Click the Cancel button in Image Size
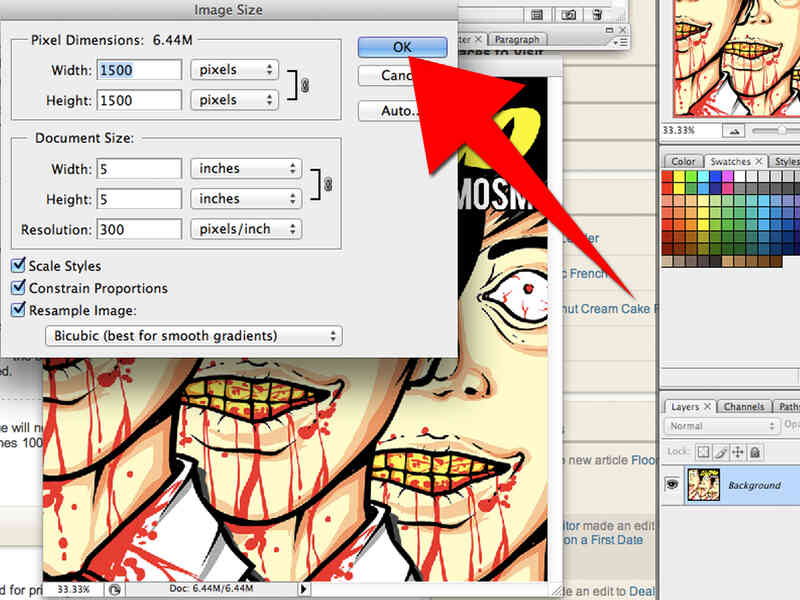The height and width of the screenshot is (600, 800). click(x=387, y=76)
